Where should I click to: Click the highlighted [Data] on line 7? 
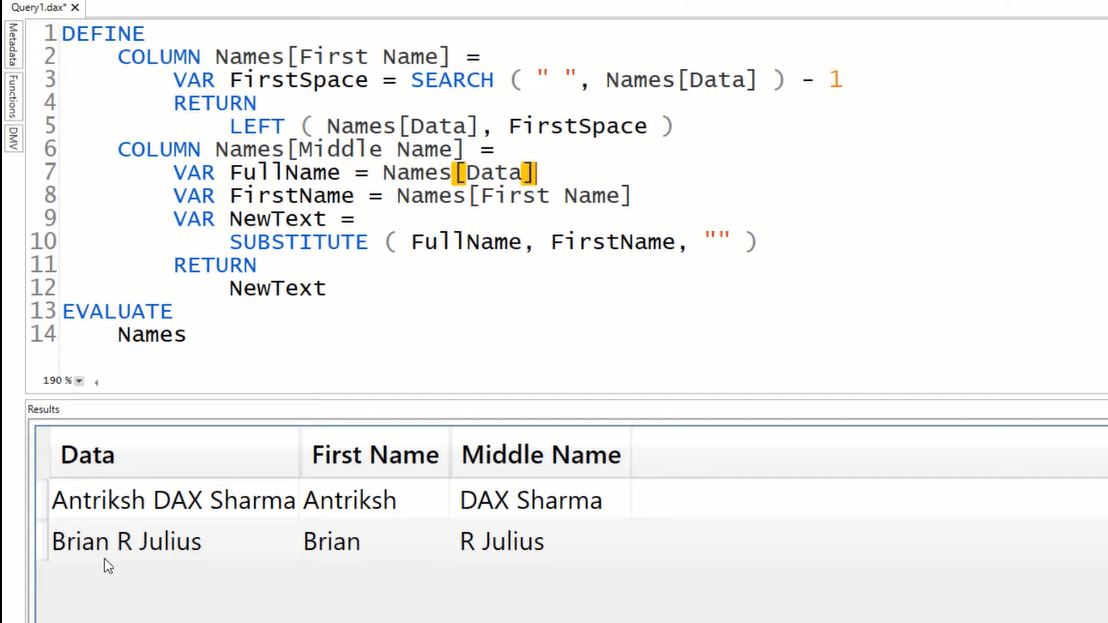tap(493, 172)
